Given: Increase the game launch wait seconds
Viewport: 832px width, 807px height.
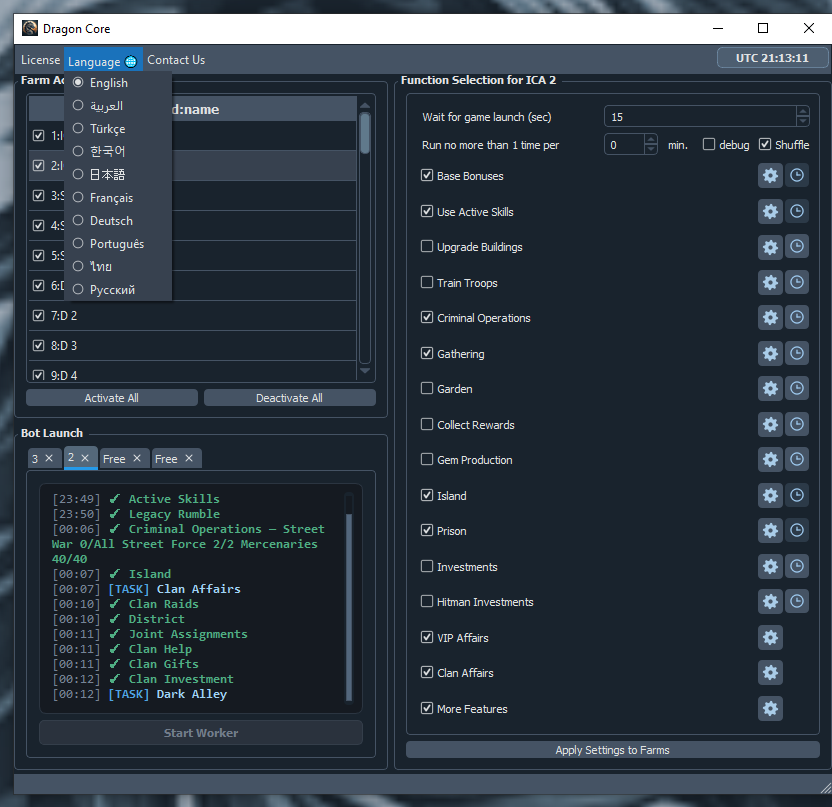Looking at the screenshot, I should [x=803, y=111].
